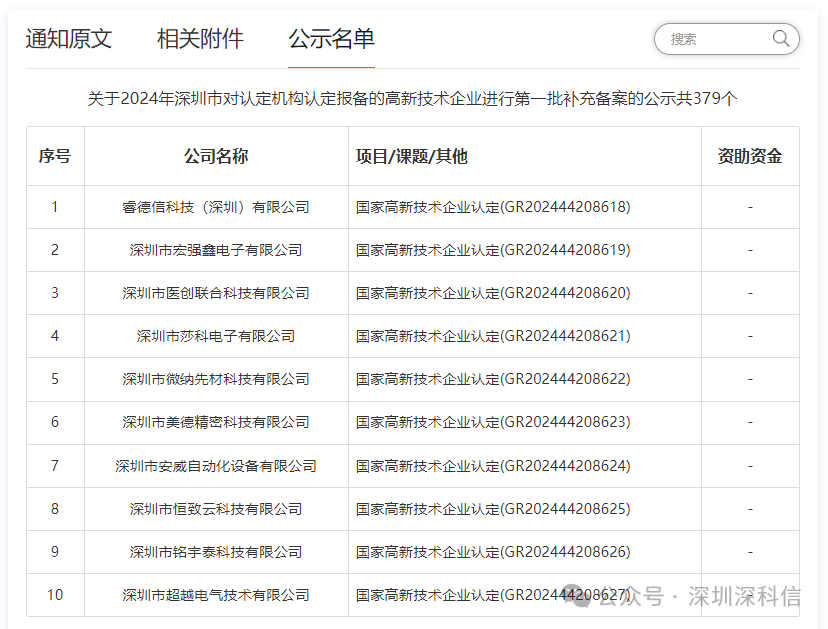Image resolution: width=828 pixels, height=629 pixels.
Task: Click certificate entry GR202444208618
Action: click(x=493, y=207)
